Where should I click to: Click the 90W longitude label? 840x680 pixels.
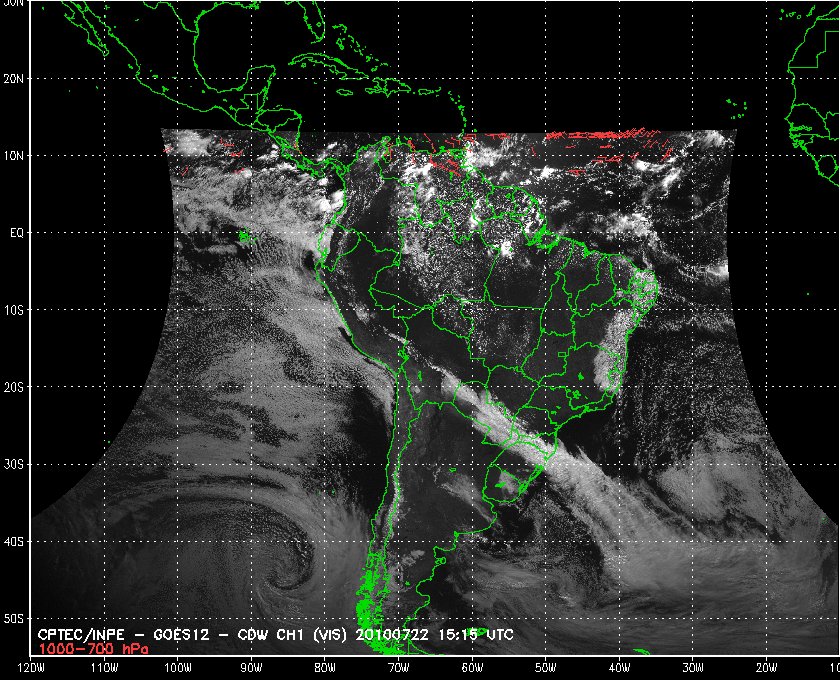[251, 668]
